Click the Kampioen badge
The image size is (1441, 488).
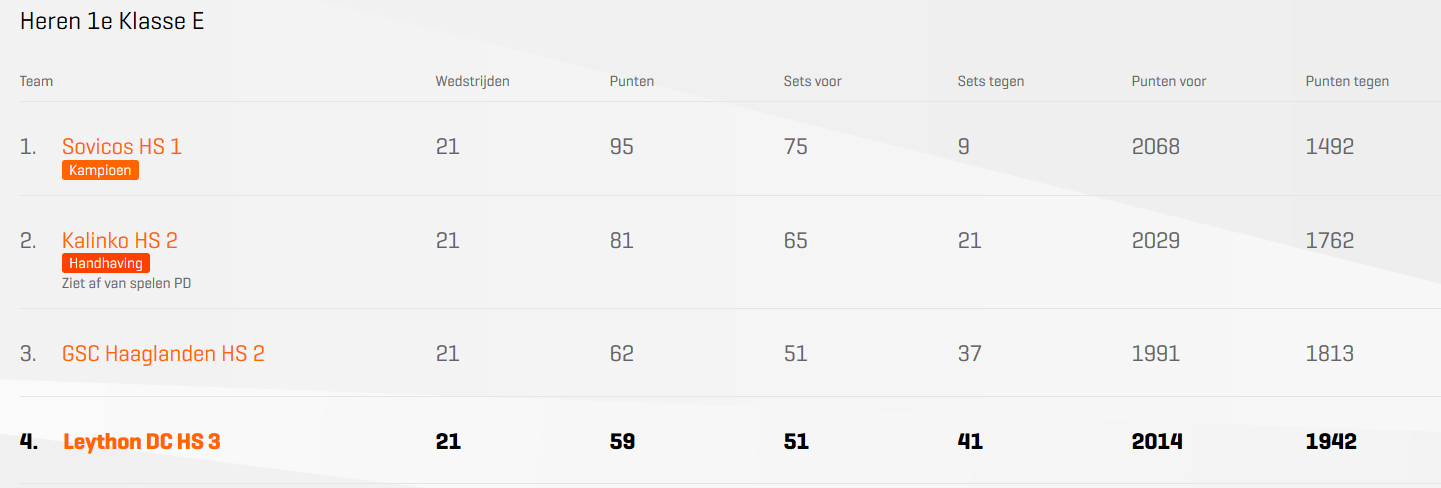(100, 171)
